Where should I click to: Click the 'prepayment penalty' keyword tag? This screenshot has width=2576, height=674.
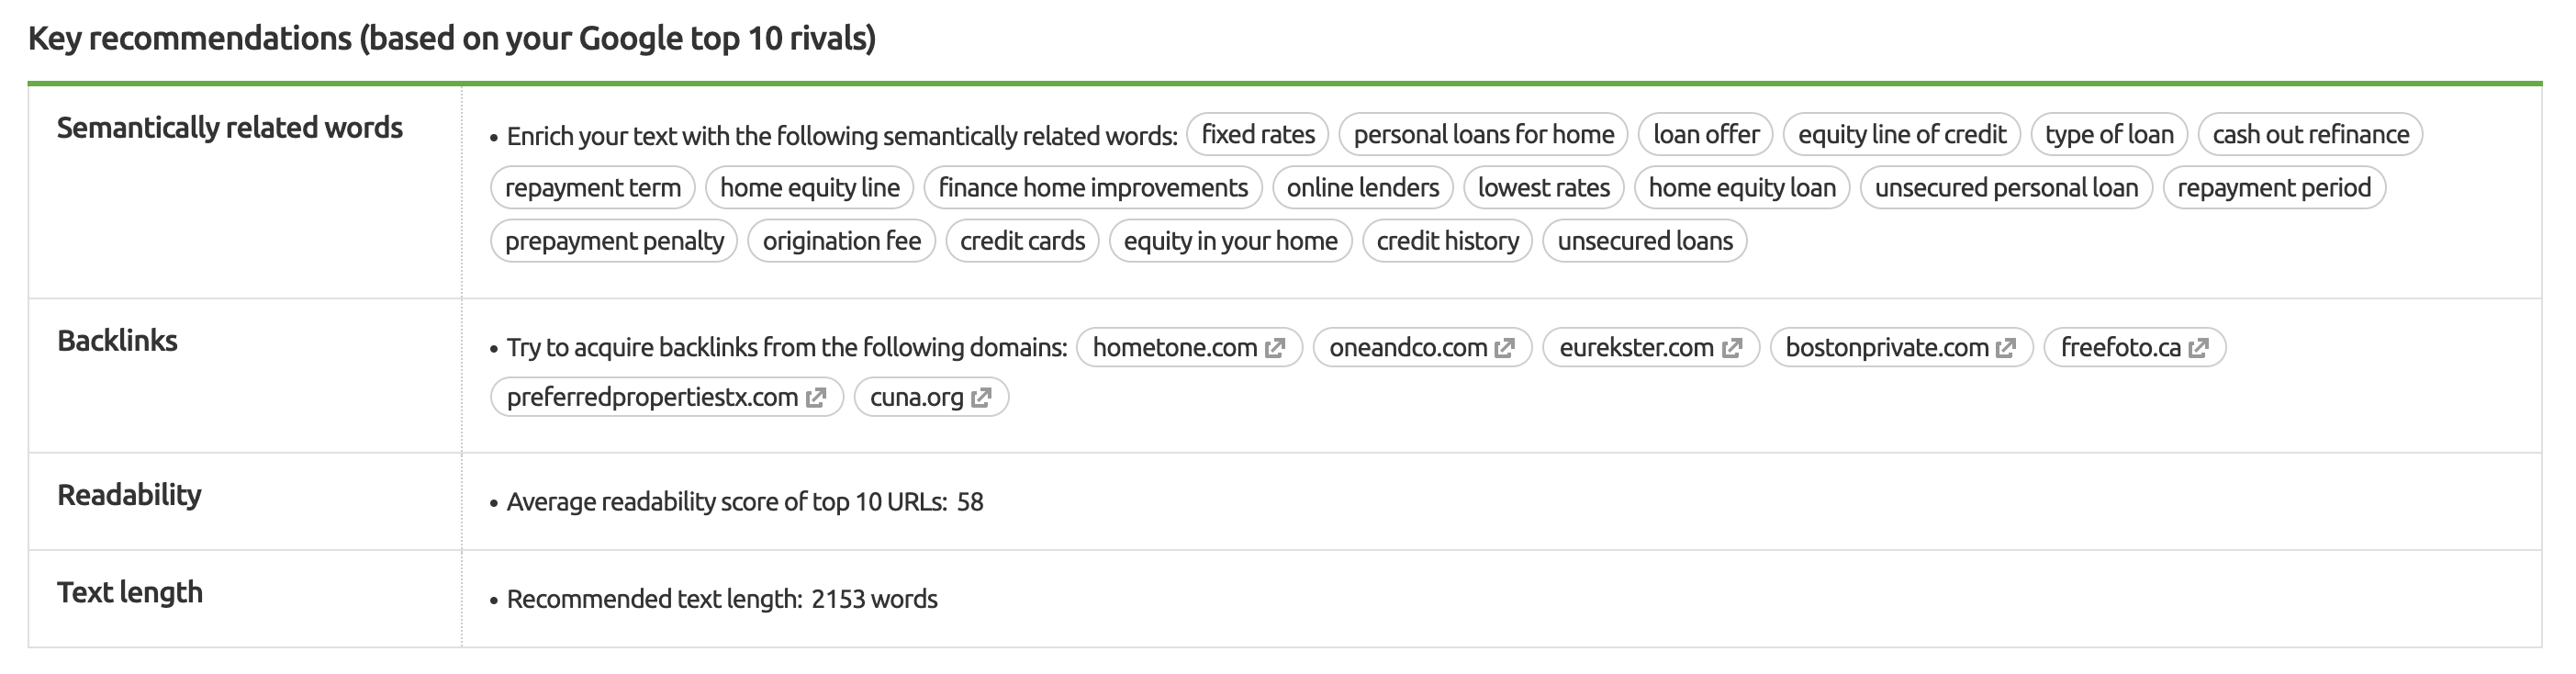point(614,241)
